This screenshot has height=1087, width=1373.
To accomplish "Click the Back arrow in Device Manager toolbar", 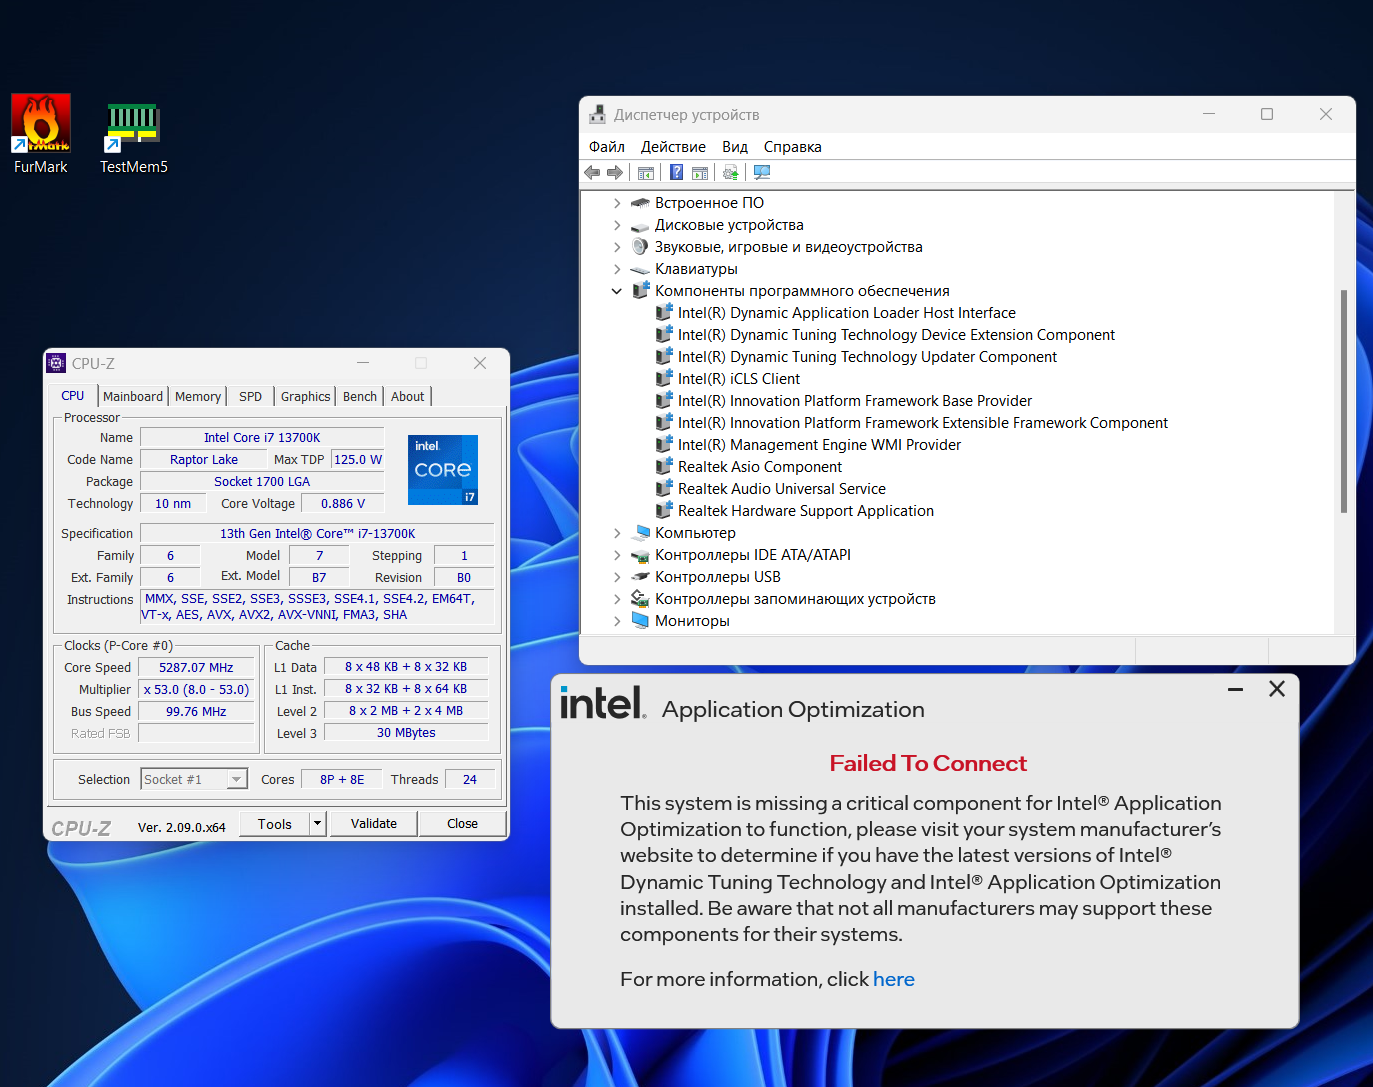I will [592, 173].
